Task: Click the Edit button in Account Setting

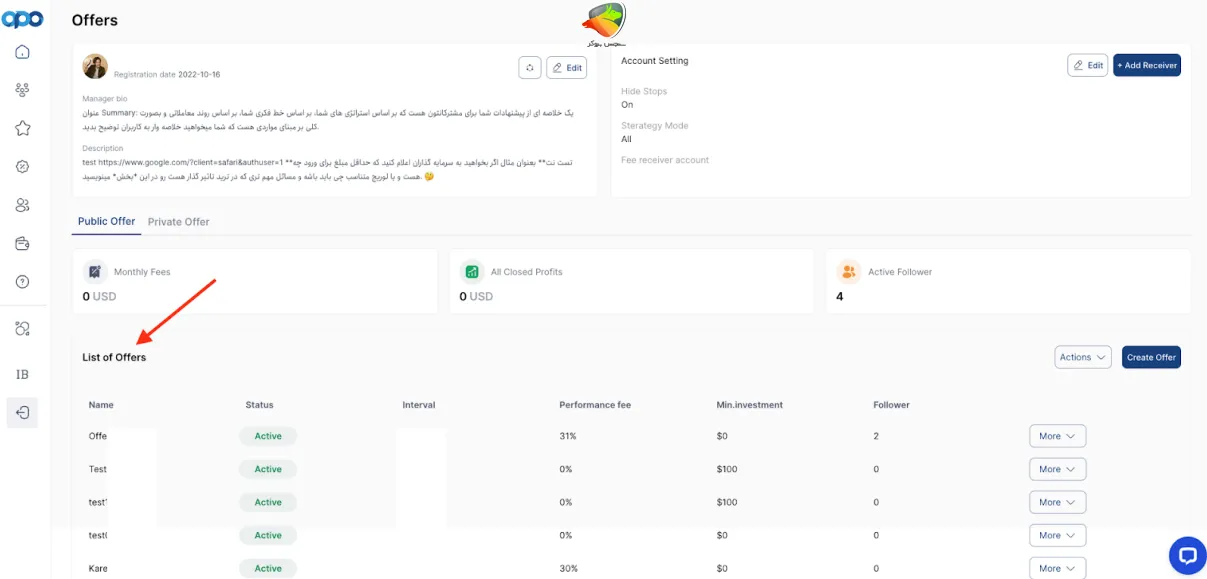Action: [1087, 64]
